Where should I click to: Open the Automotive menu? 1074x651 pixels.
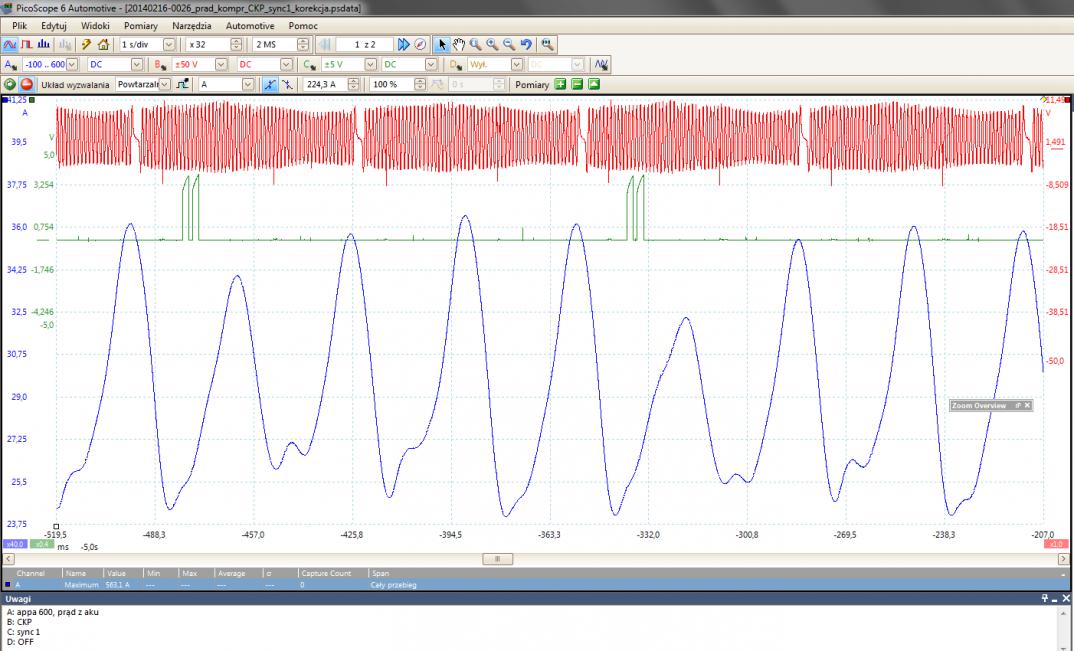(249, 24)
